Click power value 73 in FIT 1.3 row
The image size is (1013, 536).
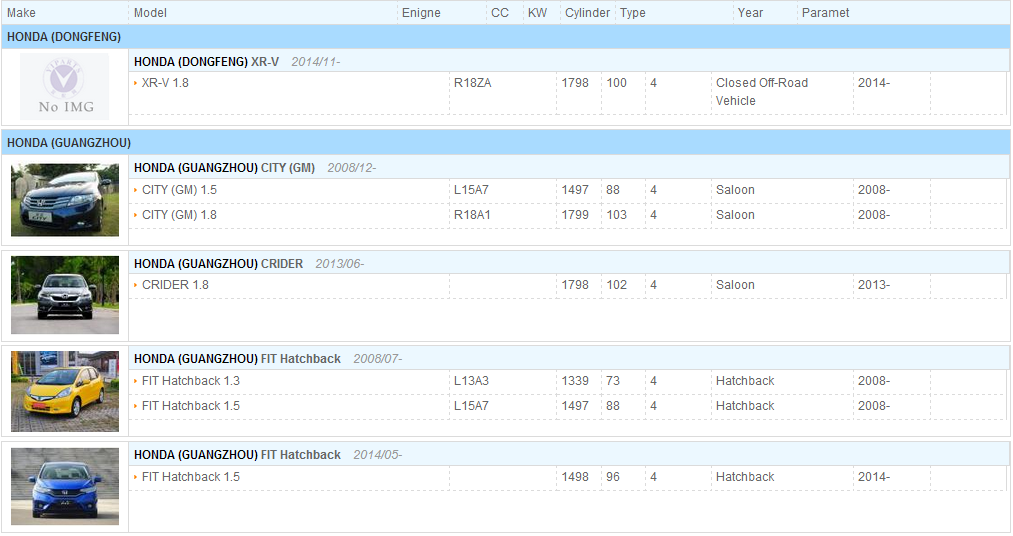point(612,381)
